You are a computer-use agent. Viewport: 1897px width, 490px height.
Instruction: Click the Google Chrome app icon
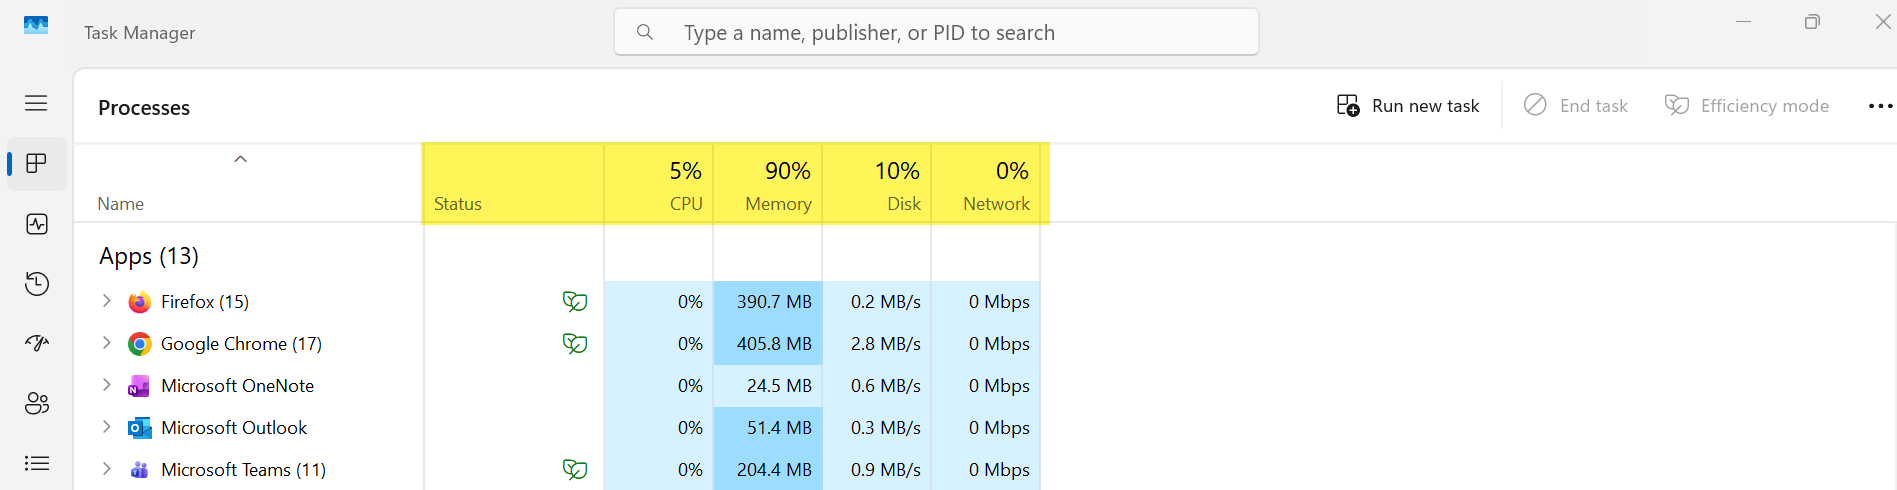coord(140,344)
